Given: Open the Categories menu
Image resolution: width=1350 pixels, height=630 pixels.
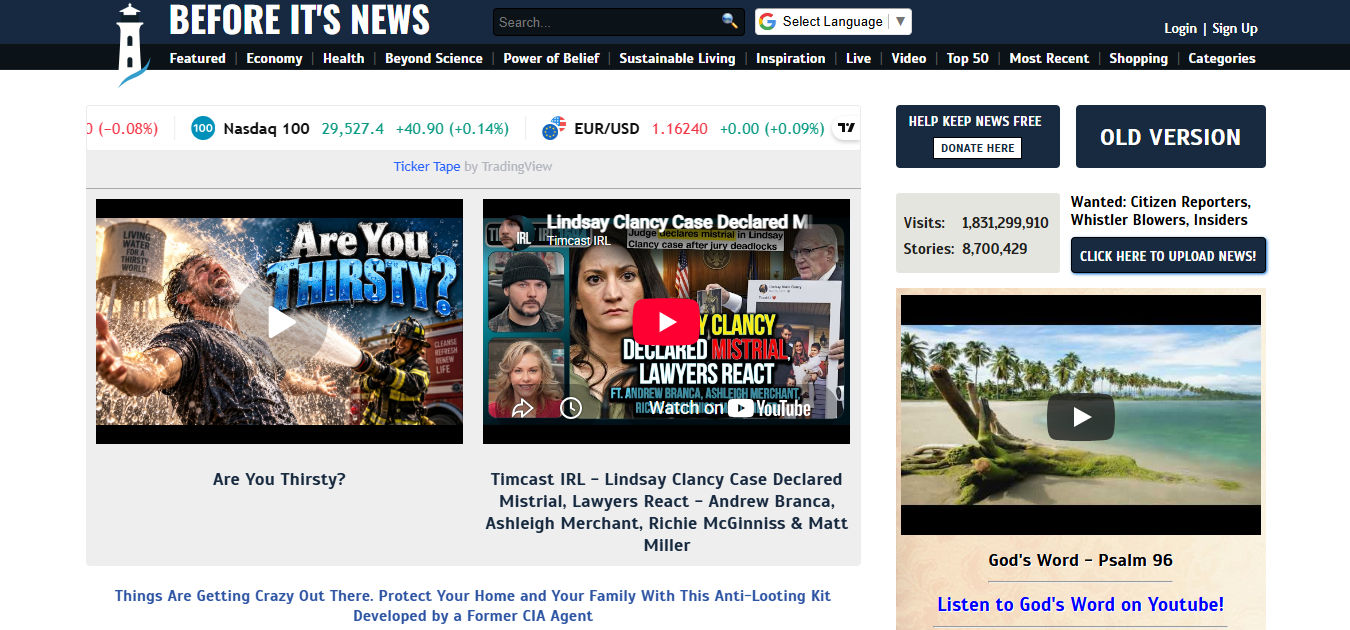Looking at the screenshot, I should point(1222,58).
